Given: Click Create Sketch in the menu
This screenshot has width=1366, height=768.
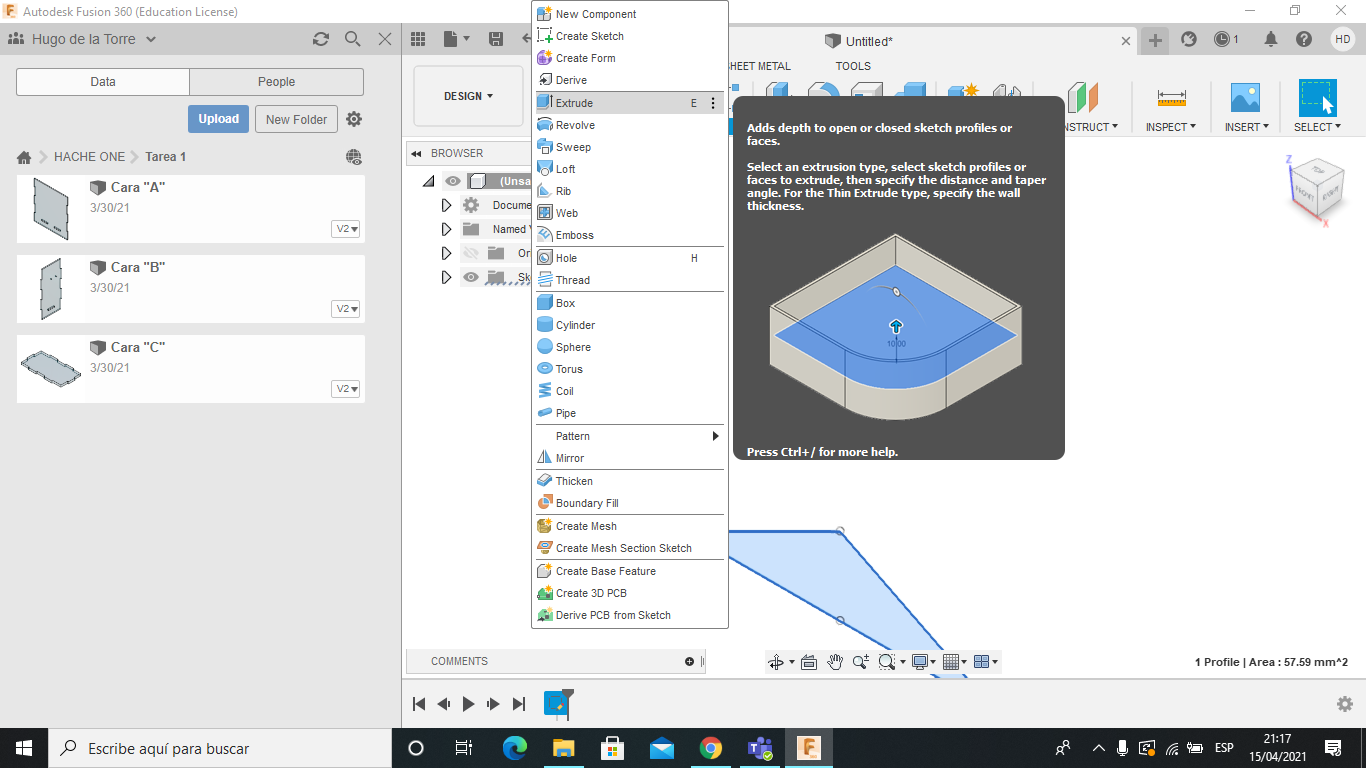Looking at the screenshot, I should [x=630, y=36].
